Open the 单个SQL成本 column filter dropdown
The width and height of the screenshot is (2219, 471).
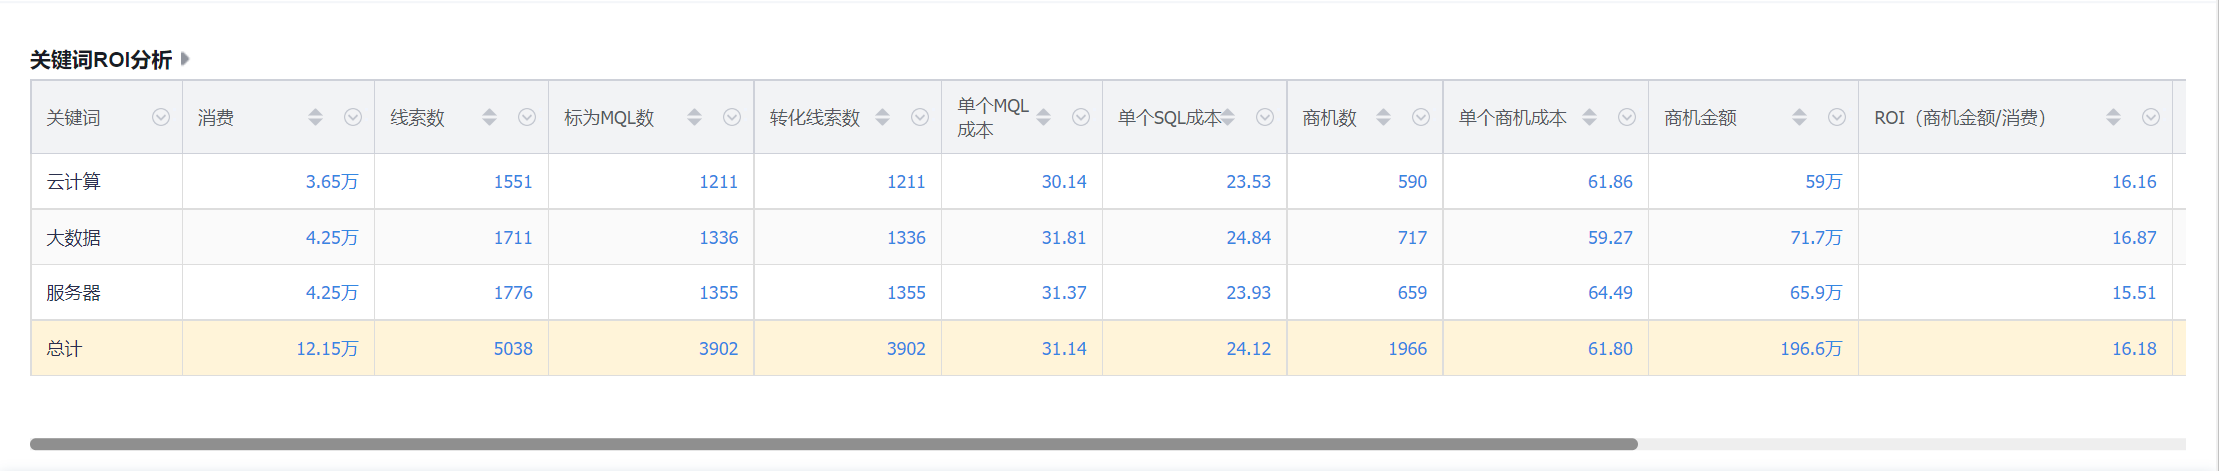1265,117
